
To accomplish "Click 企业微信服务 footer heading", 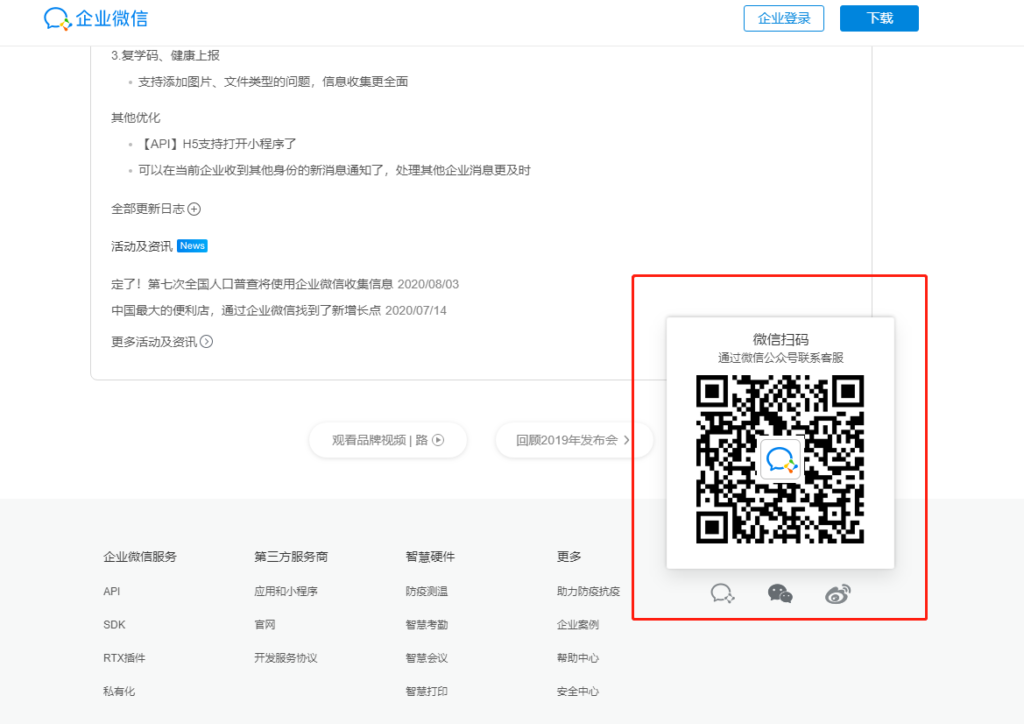I will click(140, 557).
